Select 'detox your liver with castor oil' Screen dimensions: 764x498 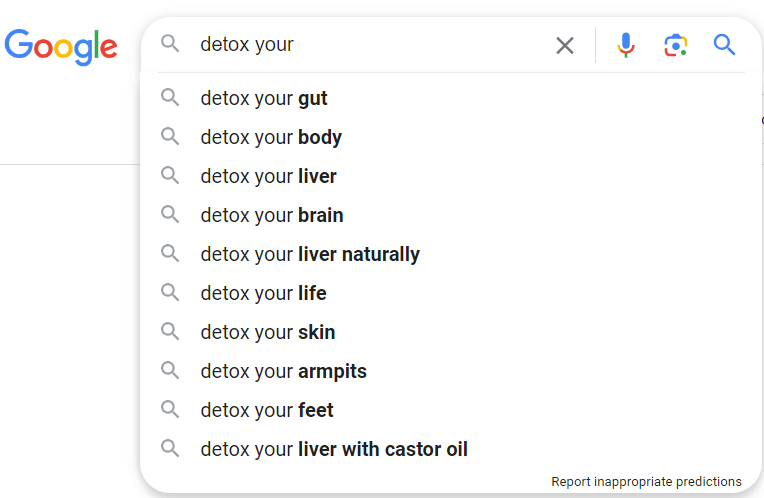(x=334, y=449)
